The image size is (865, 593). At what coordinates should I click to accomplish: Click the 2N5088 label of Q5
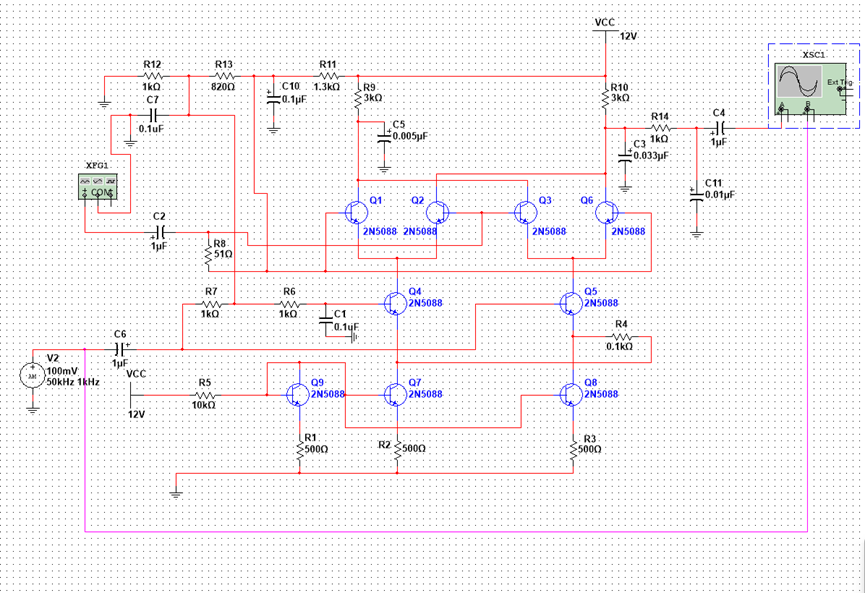[601, 303]
